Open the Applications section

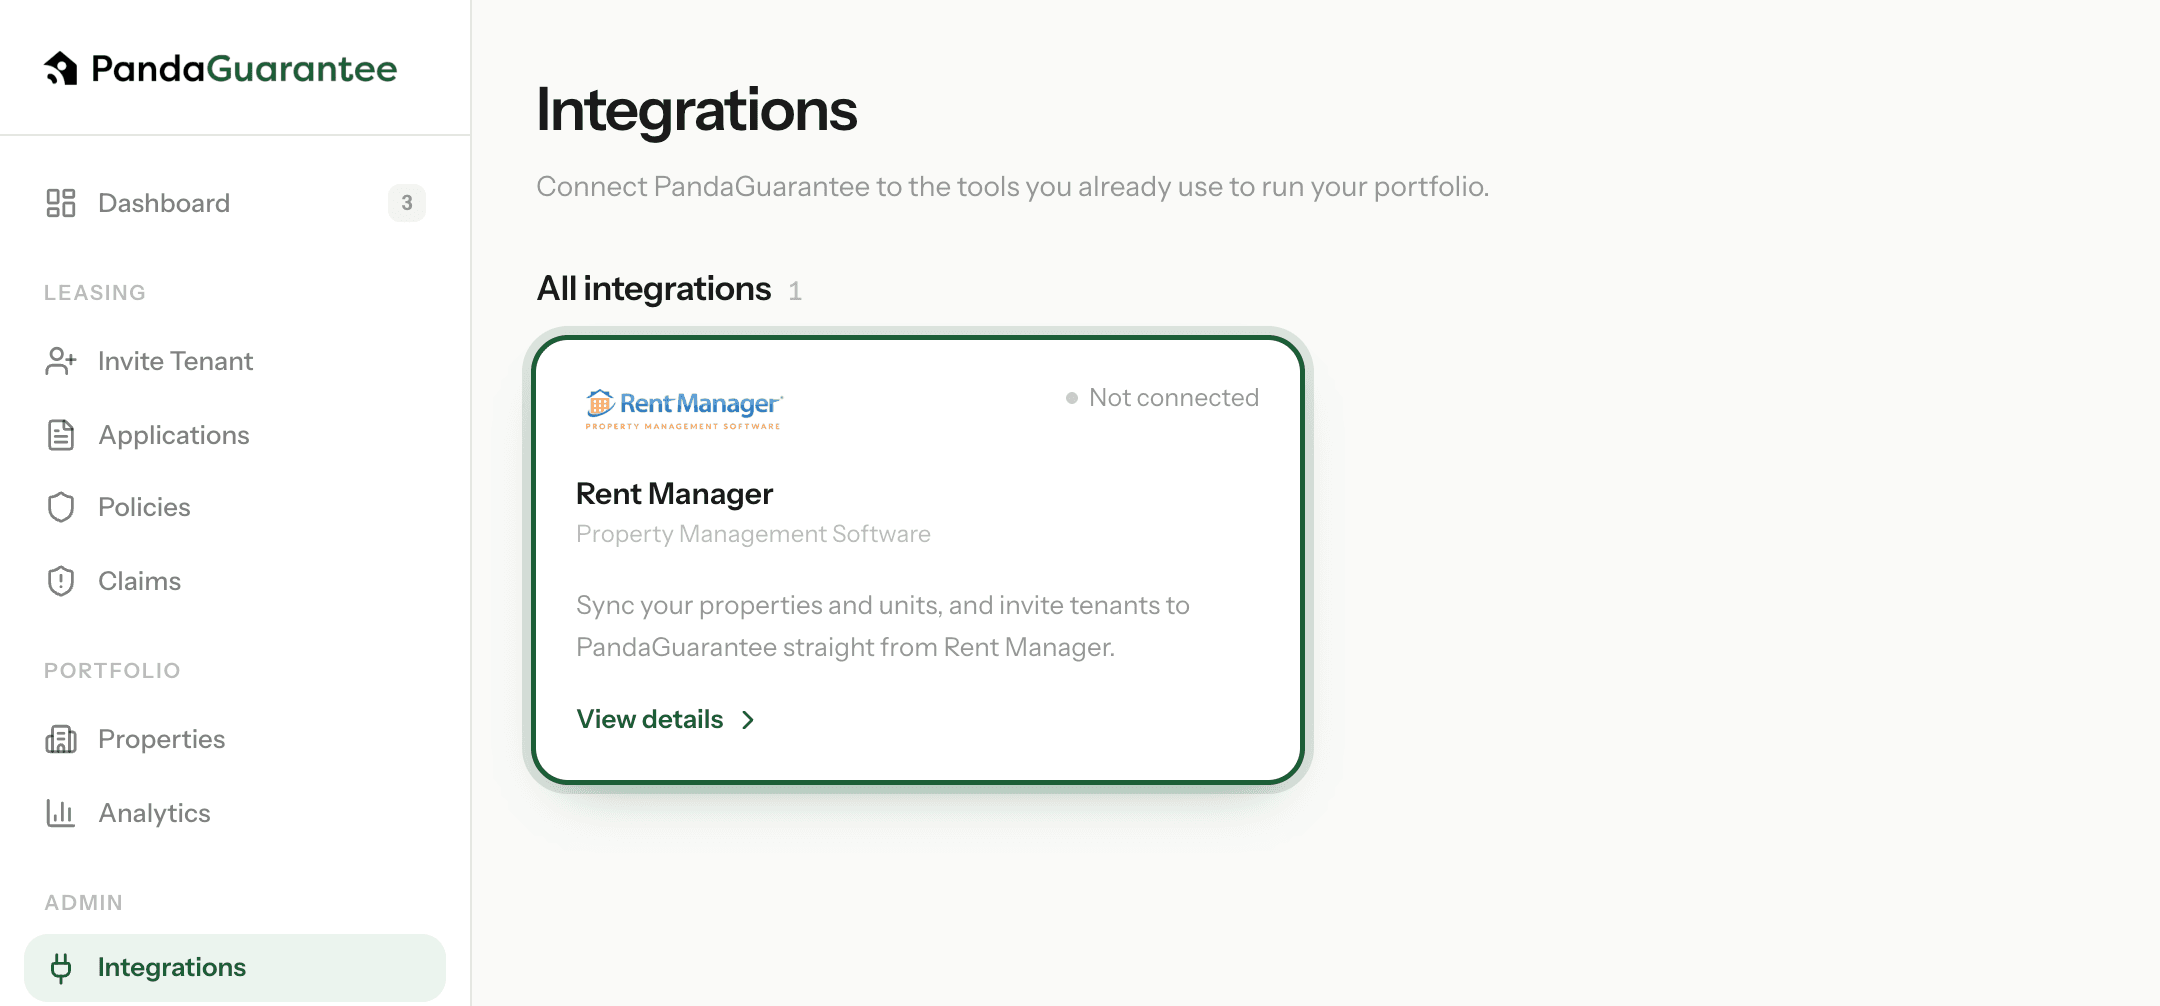[x=235, y=435]
